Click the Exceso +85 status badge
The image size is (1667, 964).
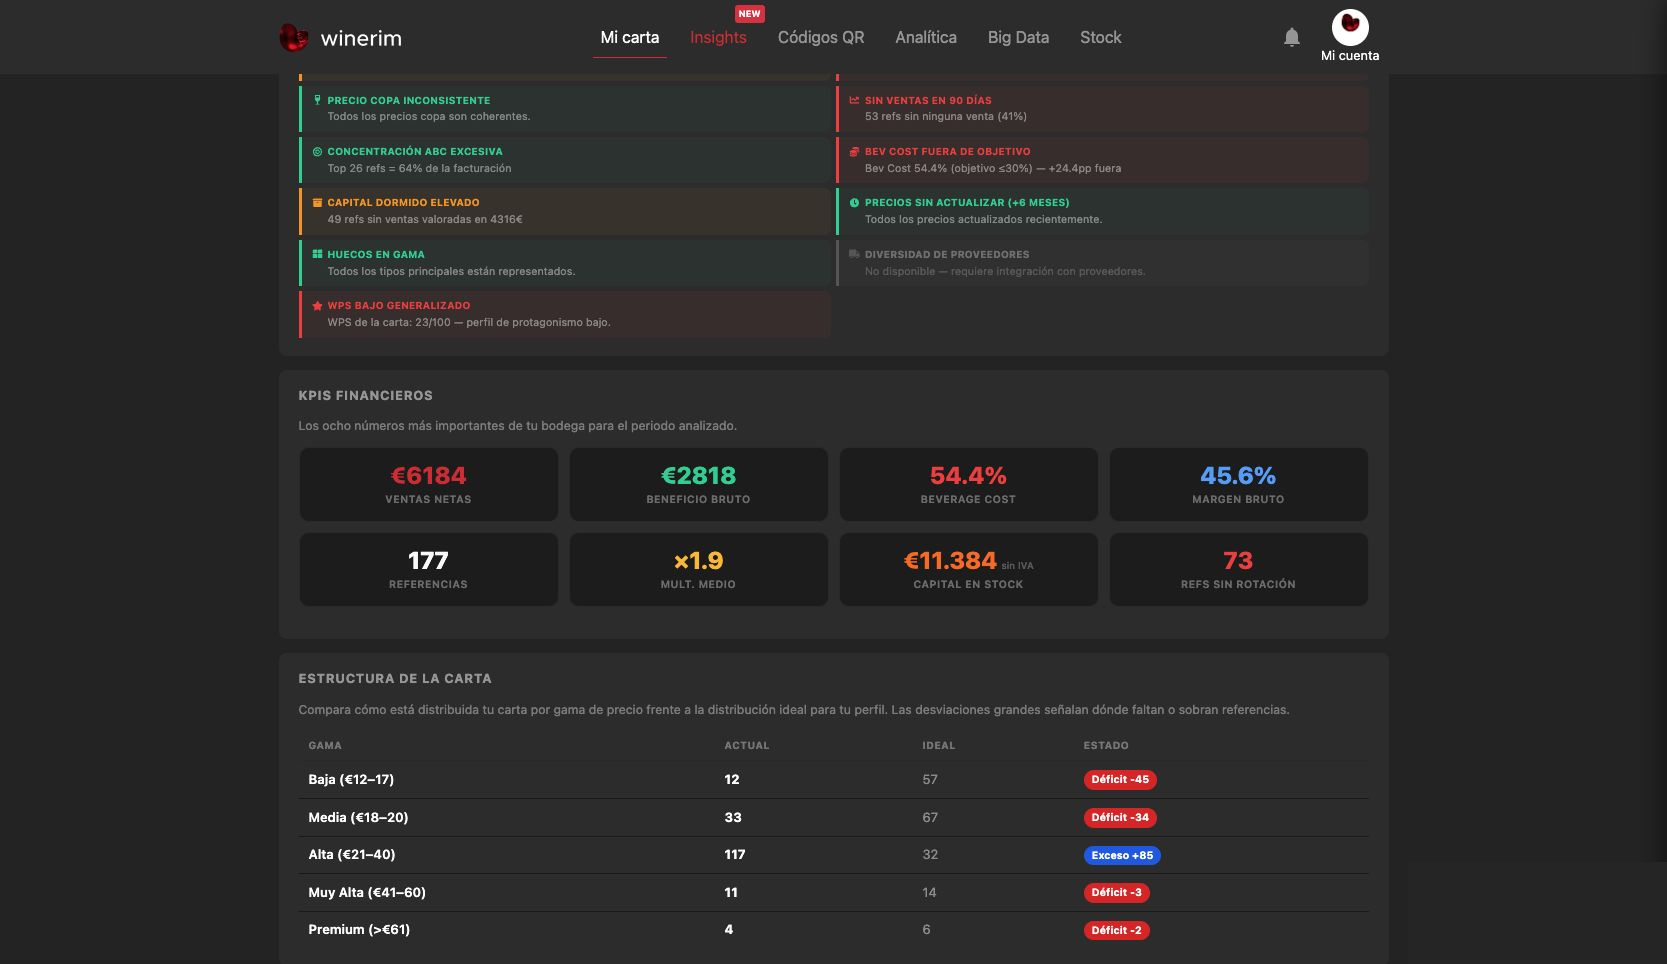pos(1122,855)
